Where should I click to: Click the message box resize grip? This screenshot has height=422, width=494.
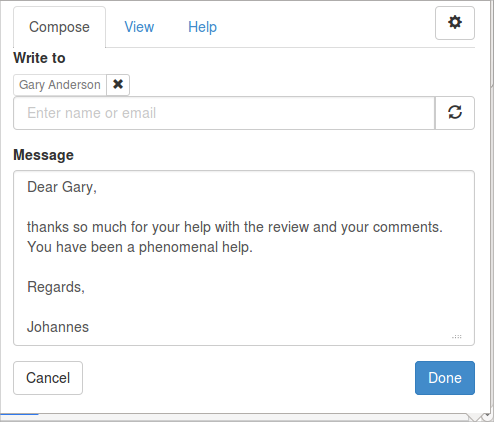click(457, 337)
